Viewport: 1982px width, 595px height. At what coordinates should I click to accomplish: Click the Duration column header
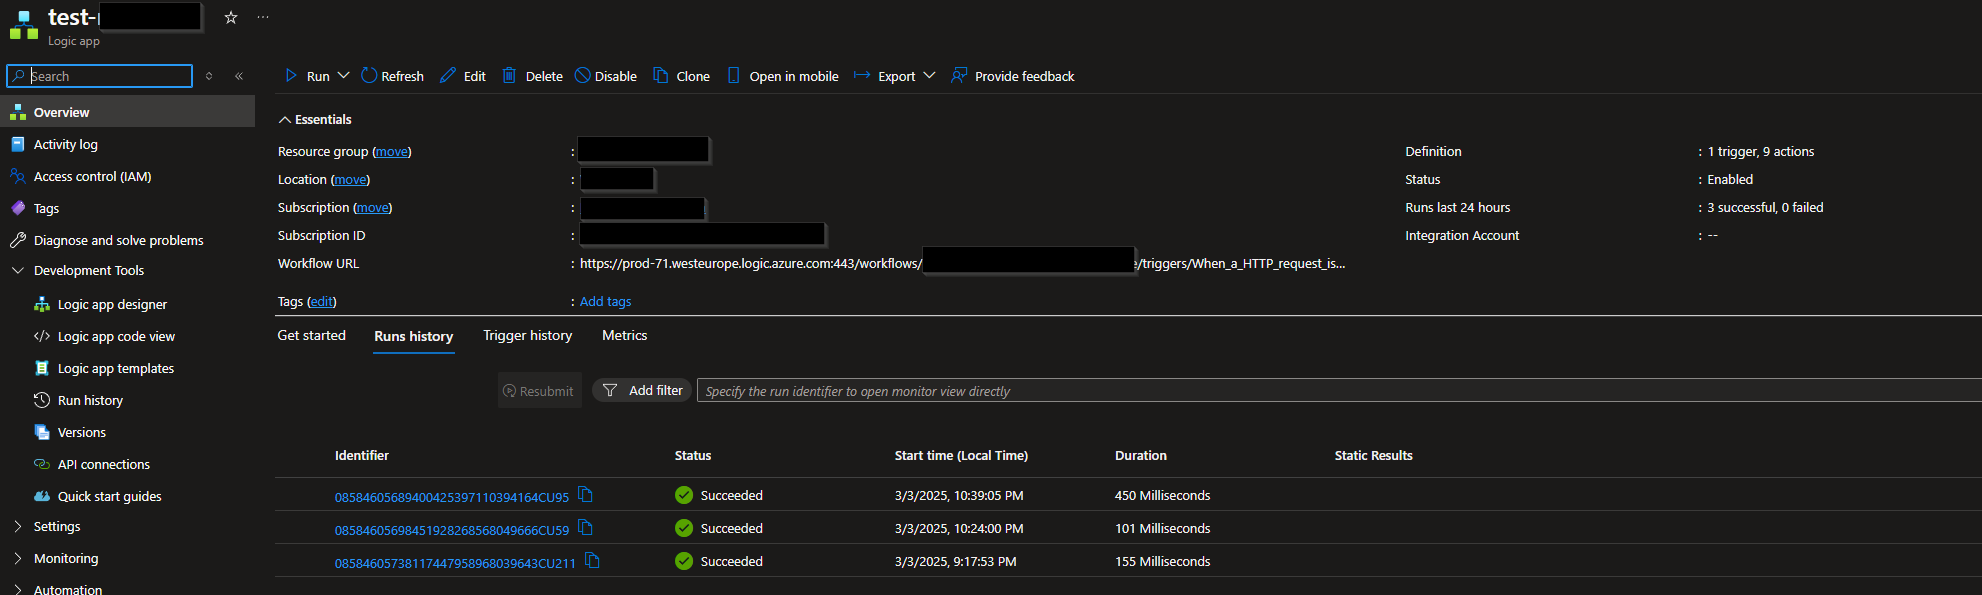click(1141, 455)
